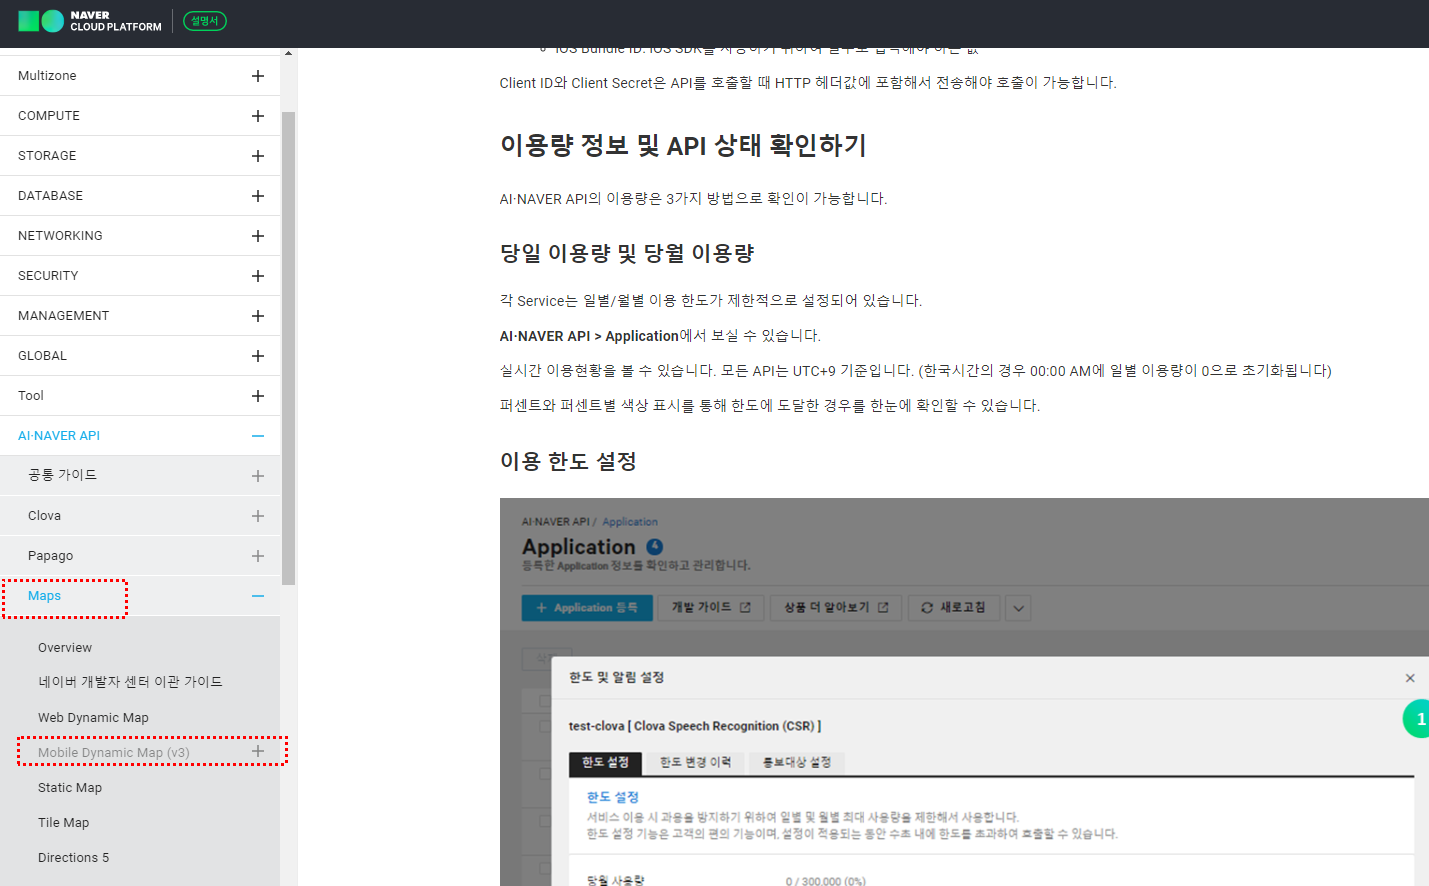
Task: Expand the GLOBAL section plus icon
Action: point(258,356)
